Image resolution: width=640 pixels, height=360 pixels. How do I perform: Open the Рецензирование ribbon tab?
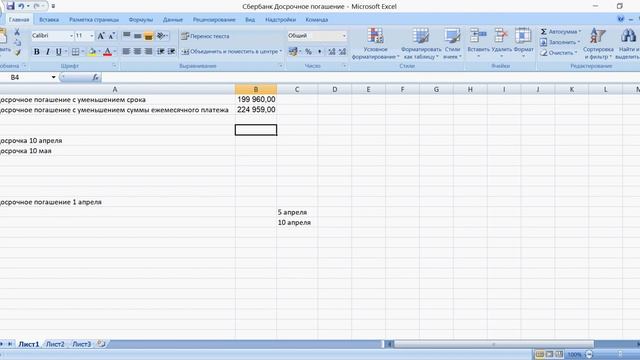tap(214, 20)
